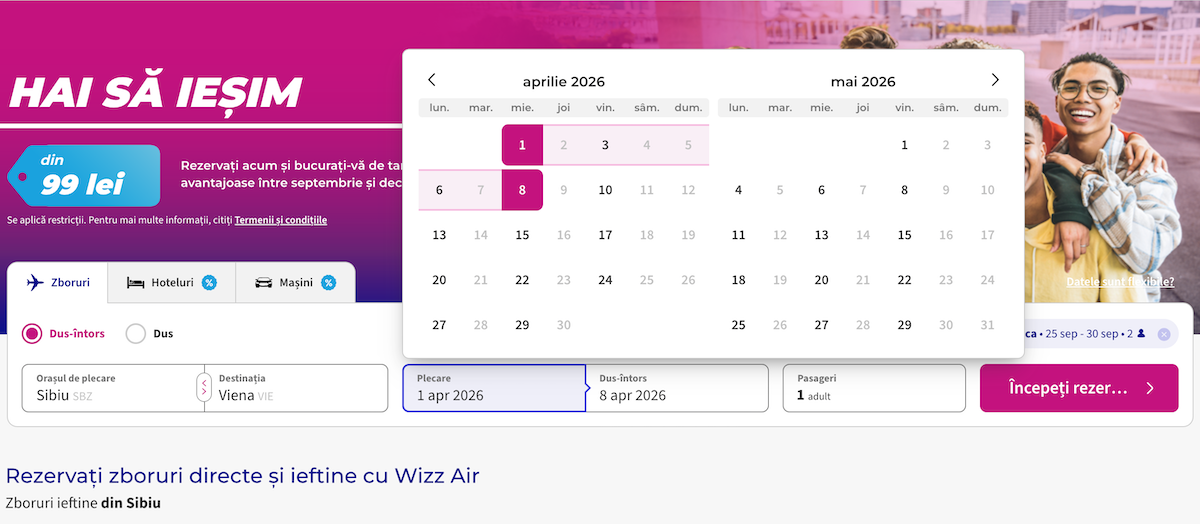Choose 22 May 2026 in calendar
The width and height of the screenshot is (1200, 524).
904,280
